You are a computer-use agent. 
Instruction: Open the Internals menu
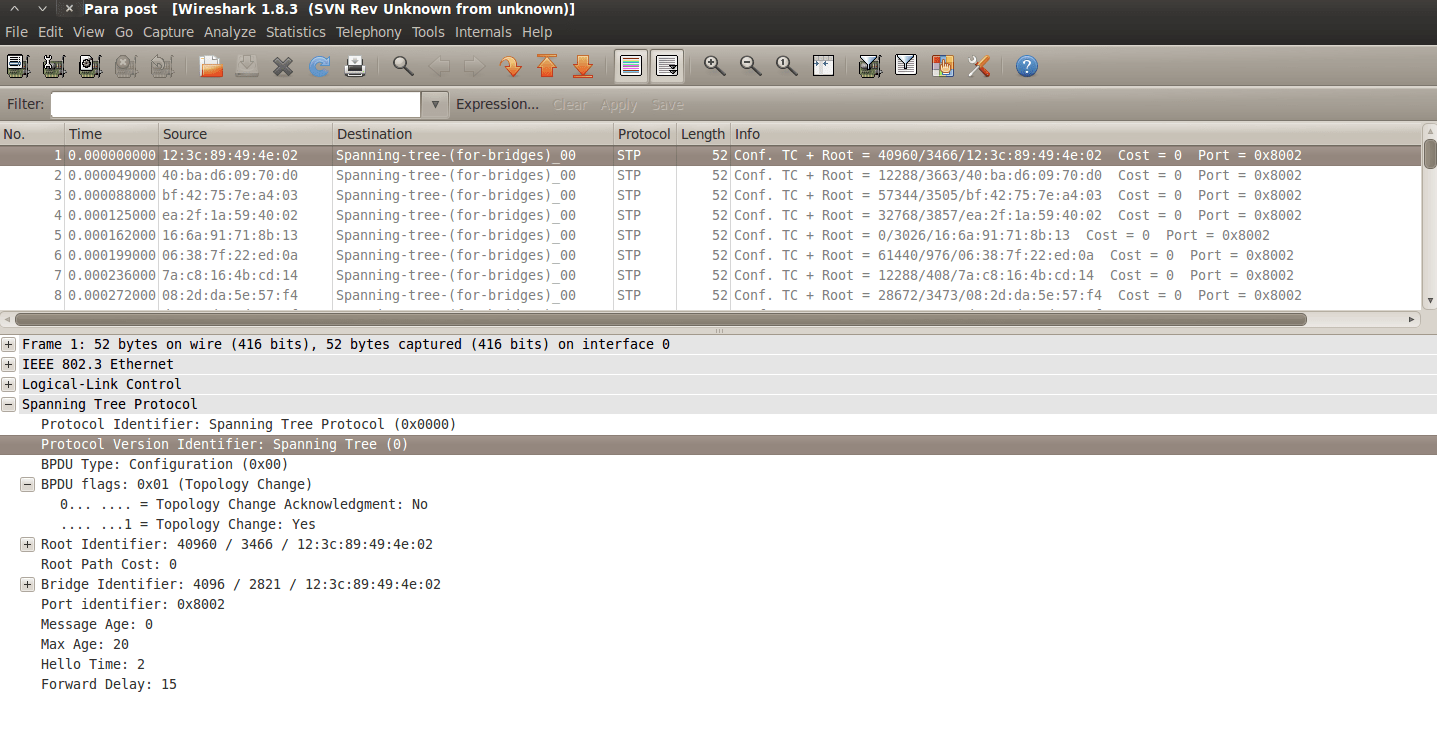tap(483, 32)
